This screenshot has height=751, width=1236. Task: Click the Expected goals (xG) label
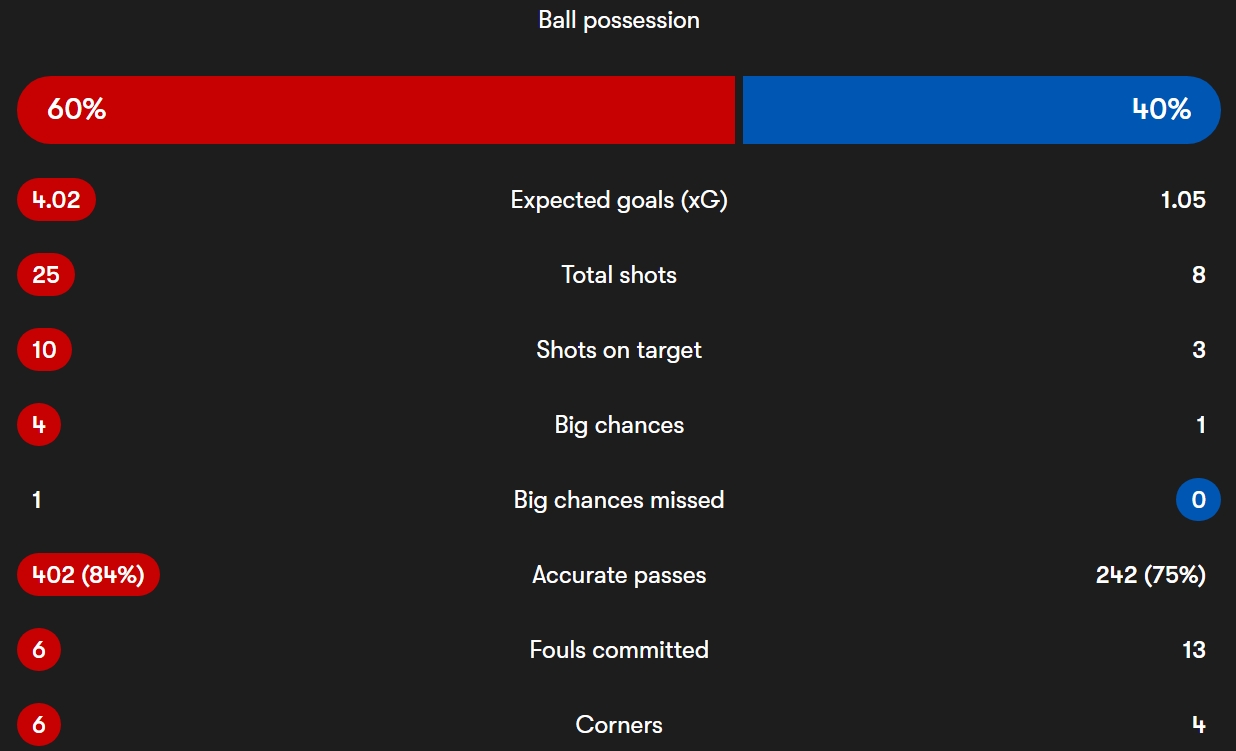coord(619,200)
